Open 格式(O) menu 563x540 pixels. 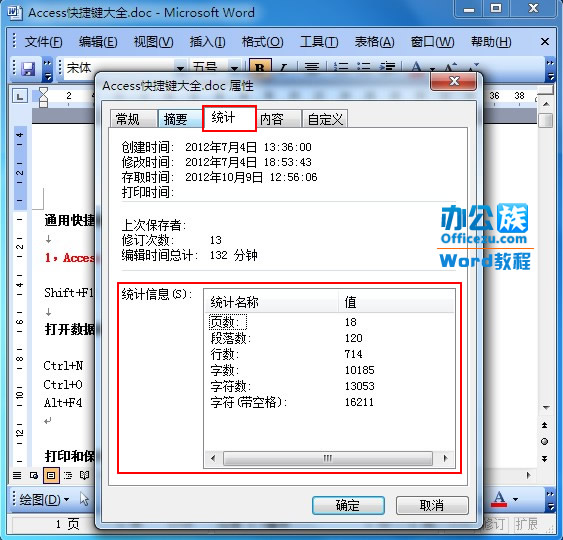[262, 42]
